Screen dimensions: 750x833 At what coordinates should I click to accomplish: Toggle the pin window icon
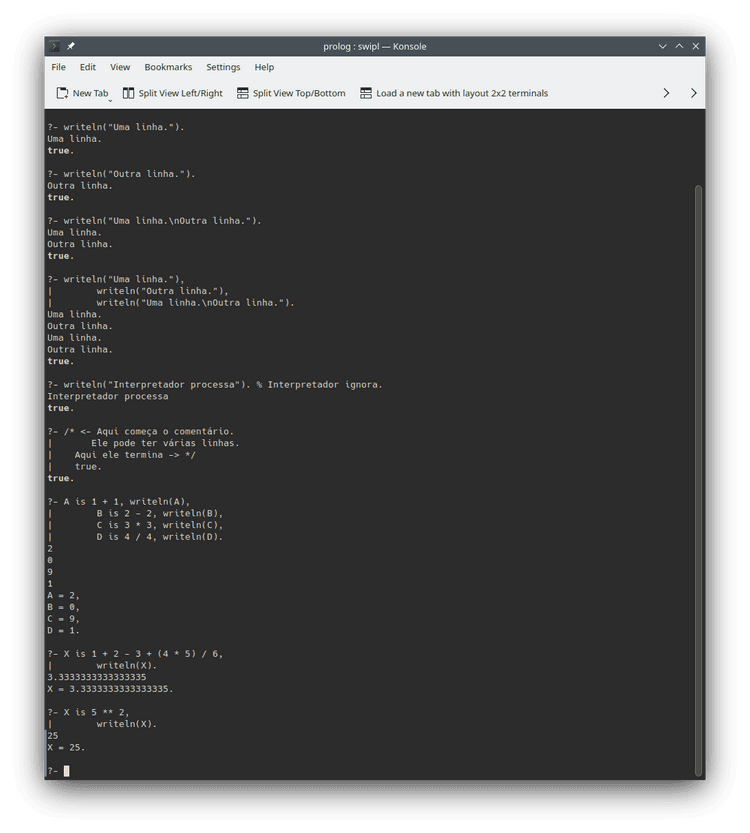[71, 46]
